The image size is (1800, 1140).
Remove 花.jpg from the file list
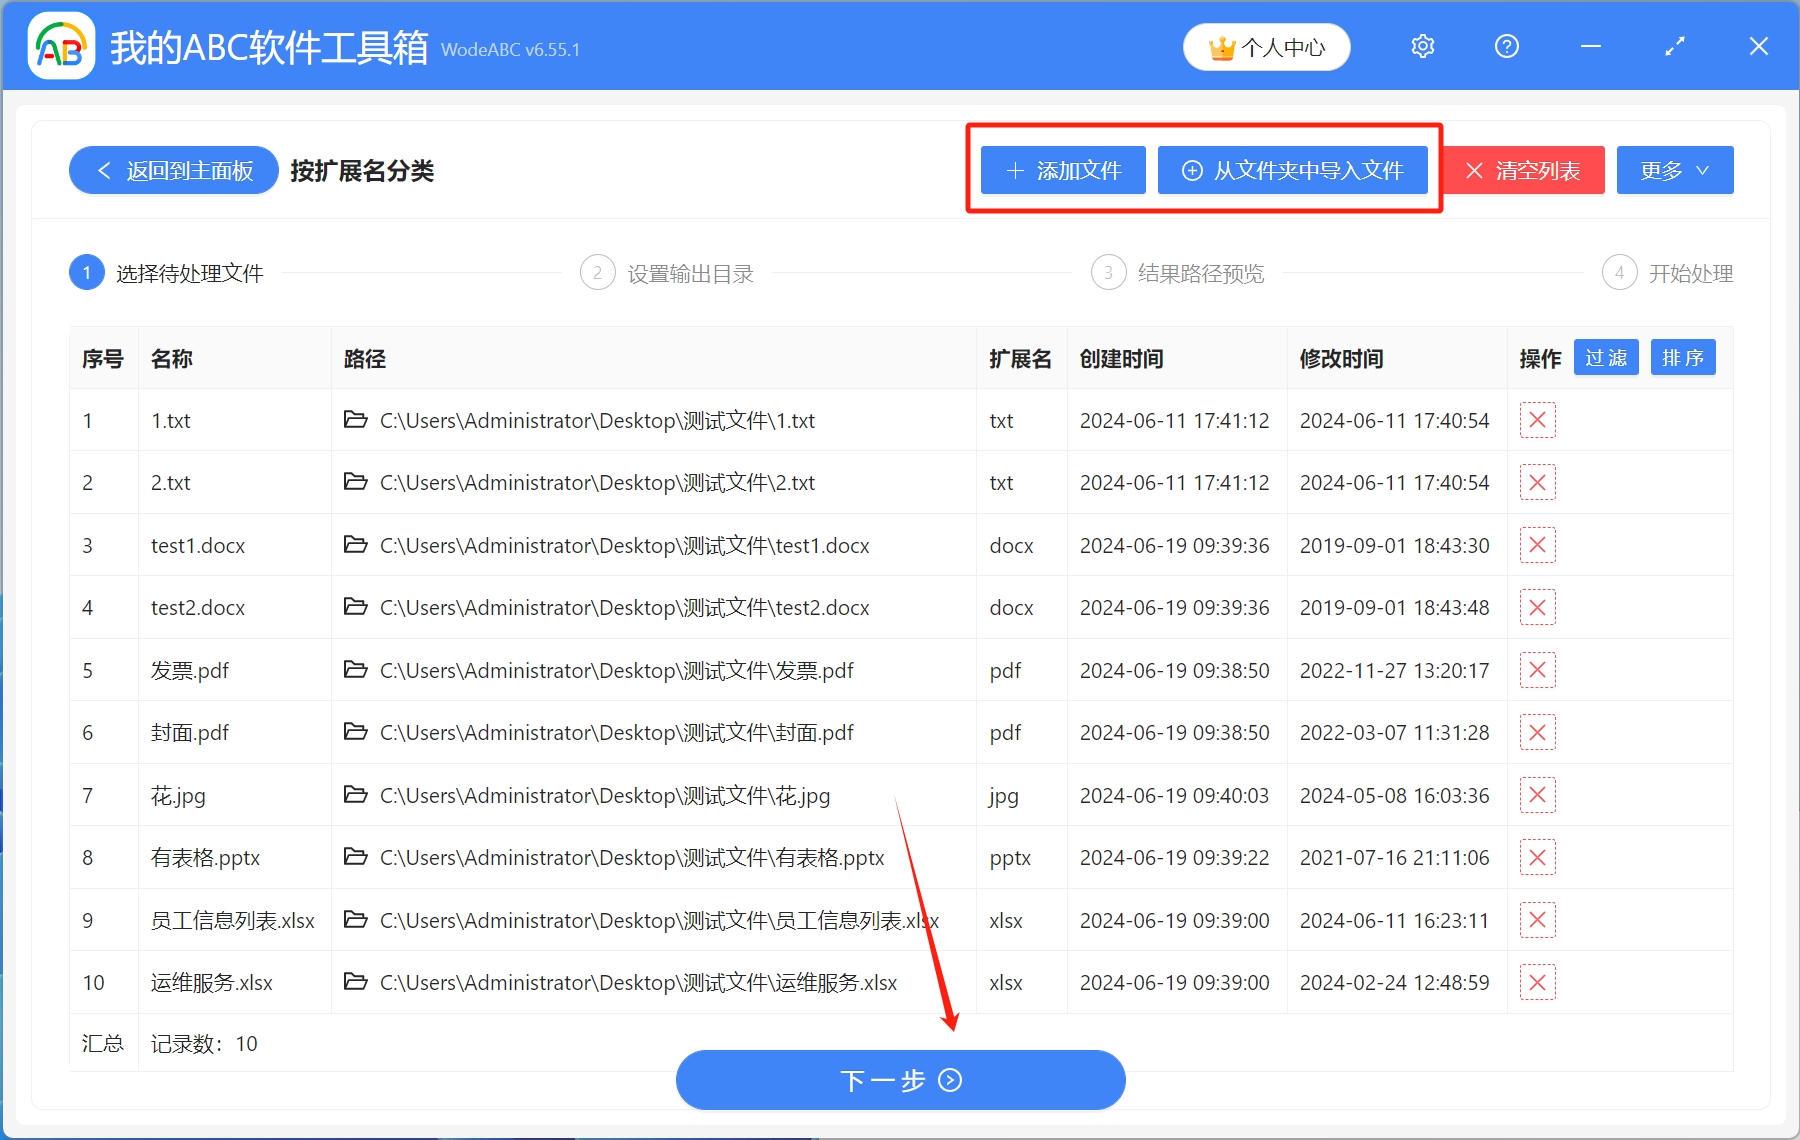click(x=1538, y=795)
